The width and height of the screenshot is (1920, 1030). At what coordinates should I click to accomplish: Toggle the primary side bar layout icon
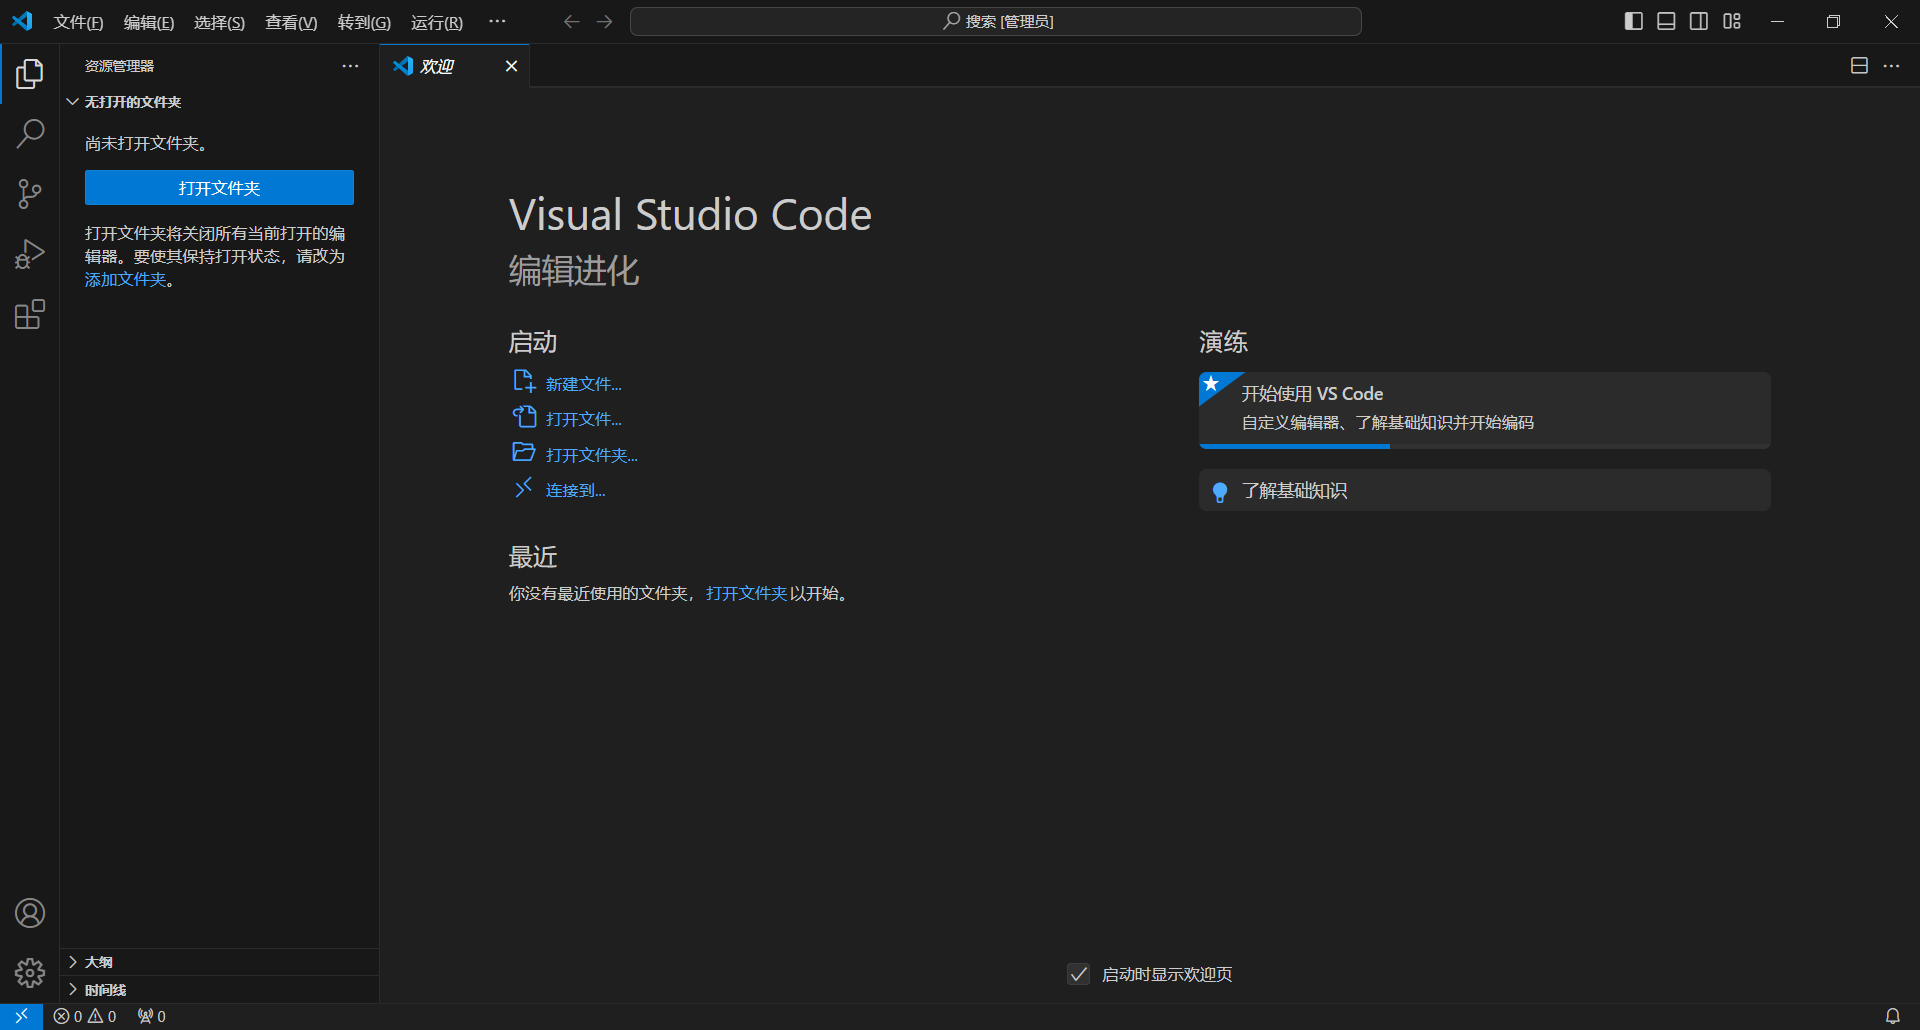pyautogui.click(x=1633, y=21)
